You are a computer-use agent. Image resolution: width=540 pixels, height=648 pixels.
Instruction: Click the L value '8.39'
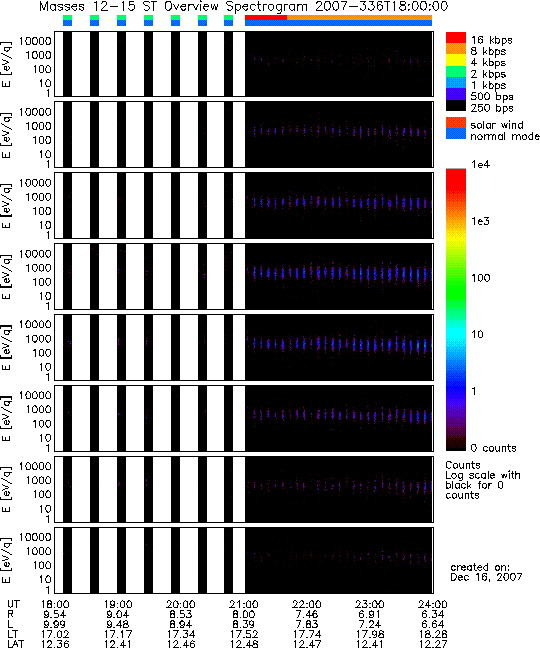(244, 624)
